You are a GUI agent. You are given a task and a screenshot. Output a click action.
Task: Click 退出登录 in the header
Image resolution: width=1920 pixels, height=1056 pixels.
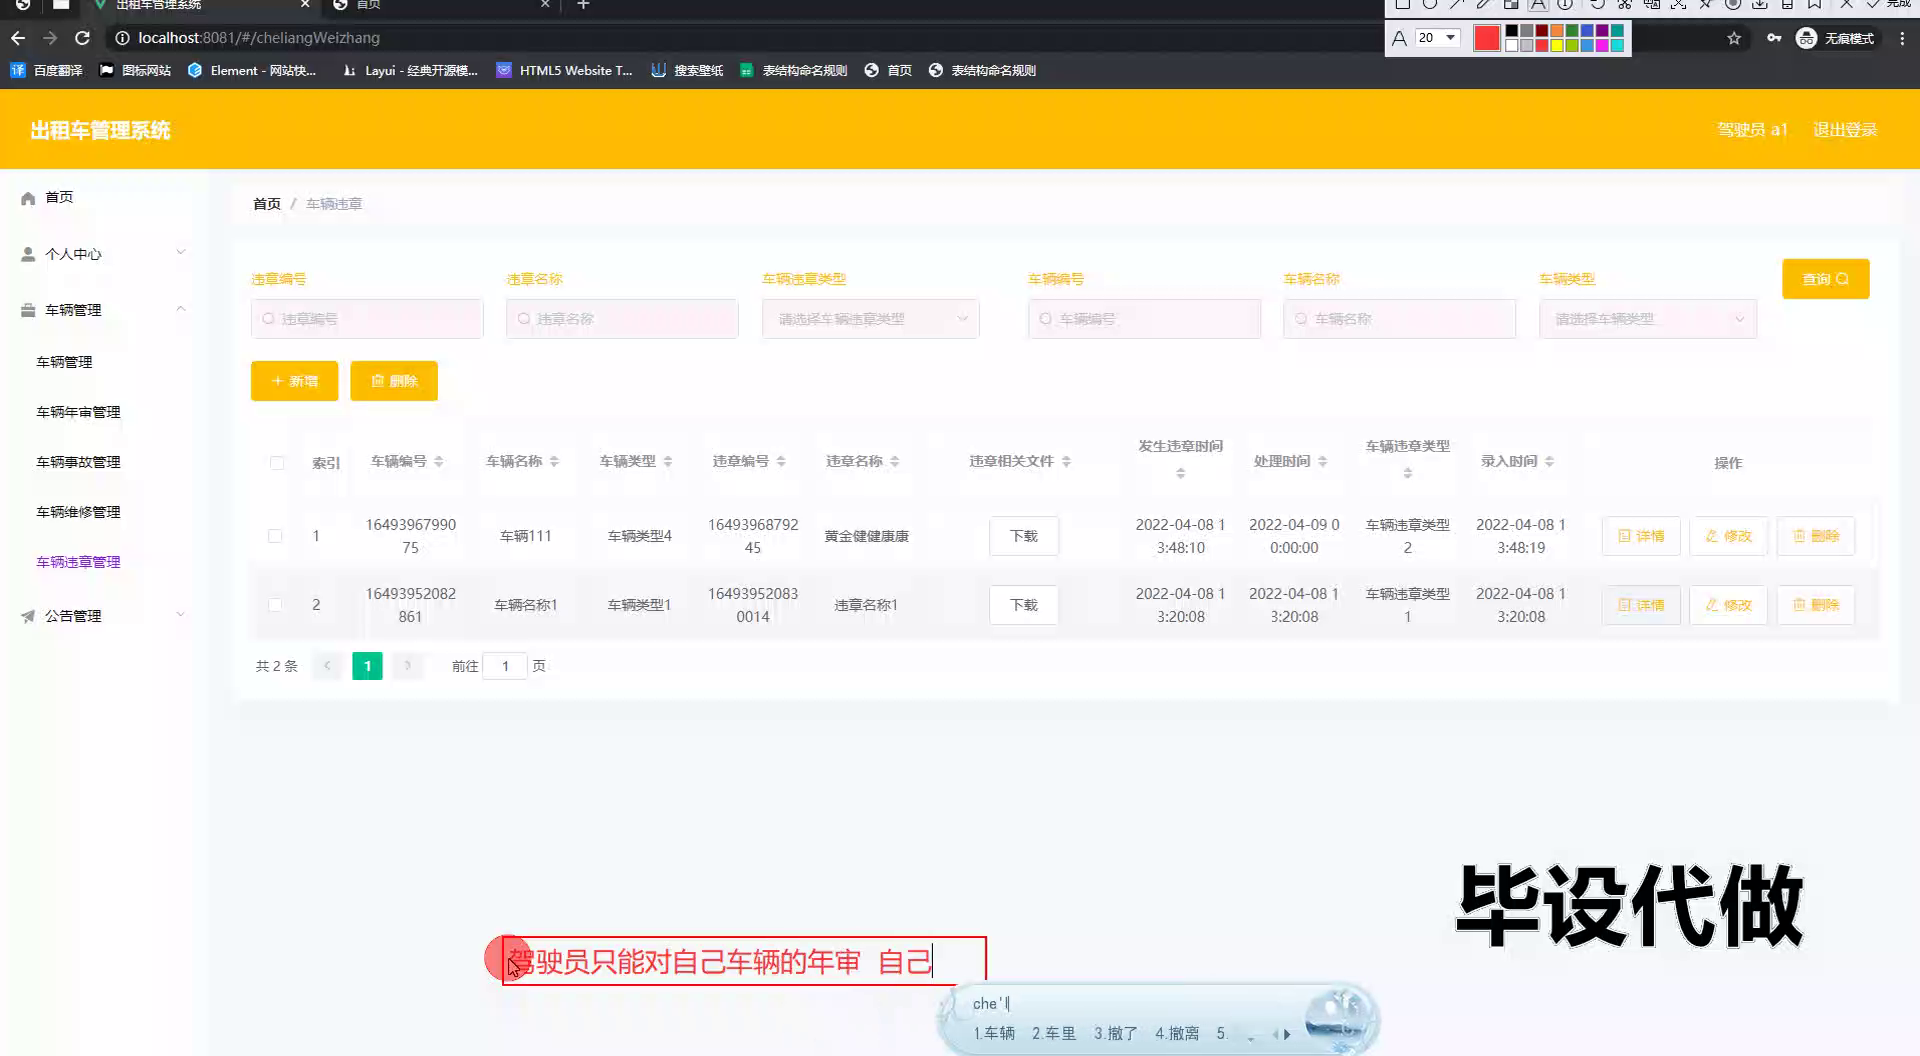tap(1844, 130)
